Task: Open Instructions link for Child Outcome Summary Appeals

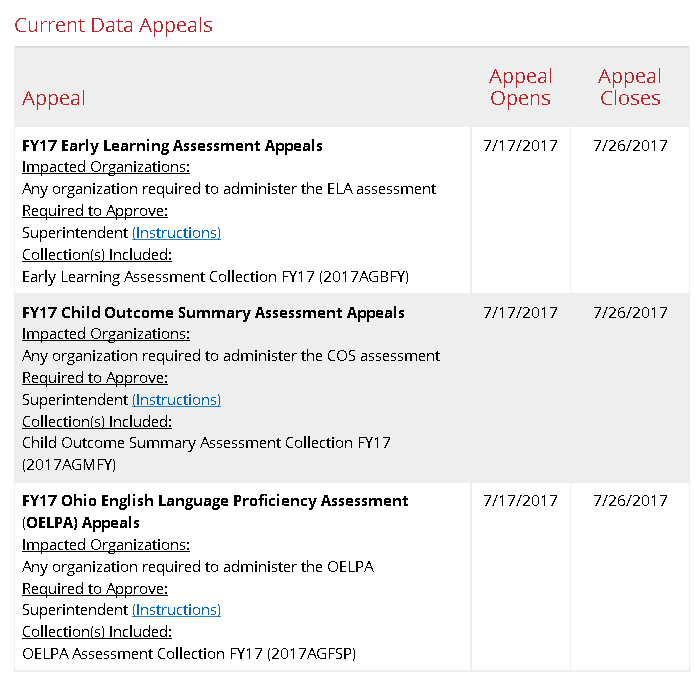Action: point(176,400)
